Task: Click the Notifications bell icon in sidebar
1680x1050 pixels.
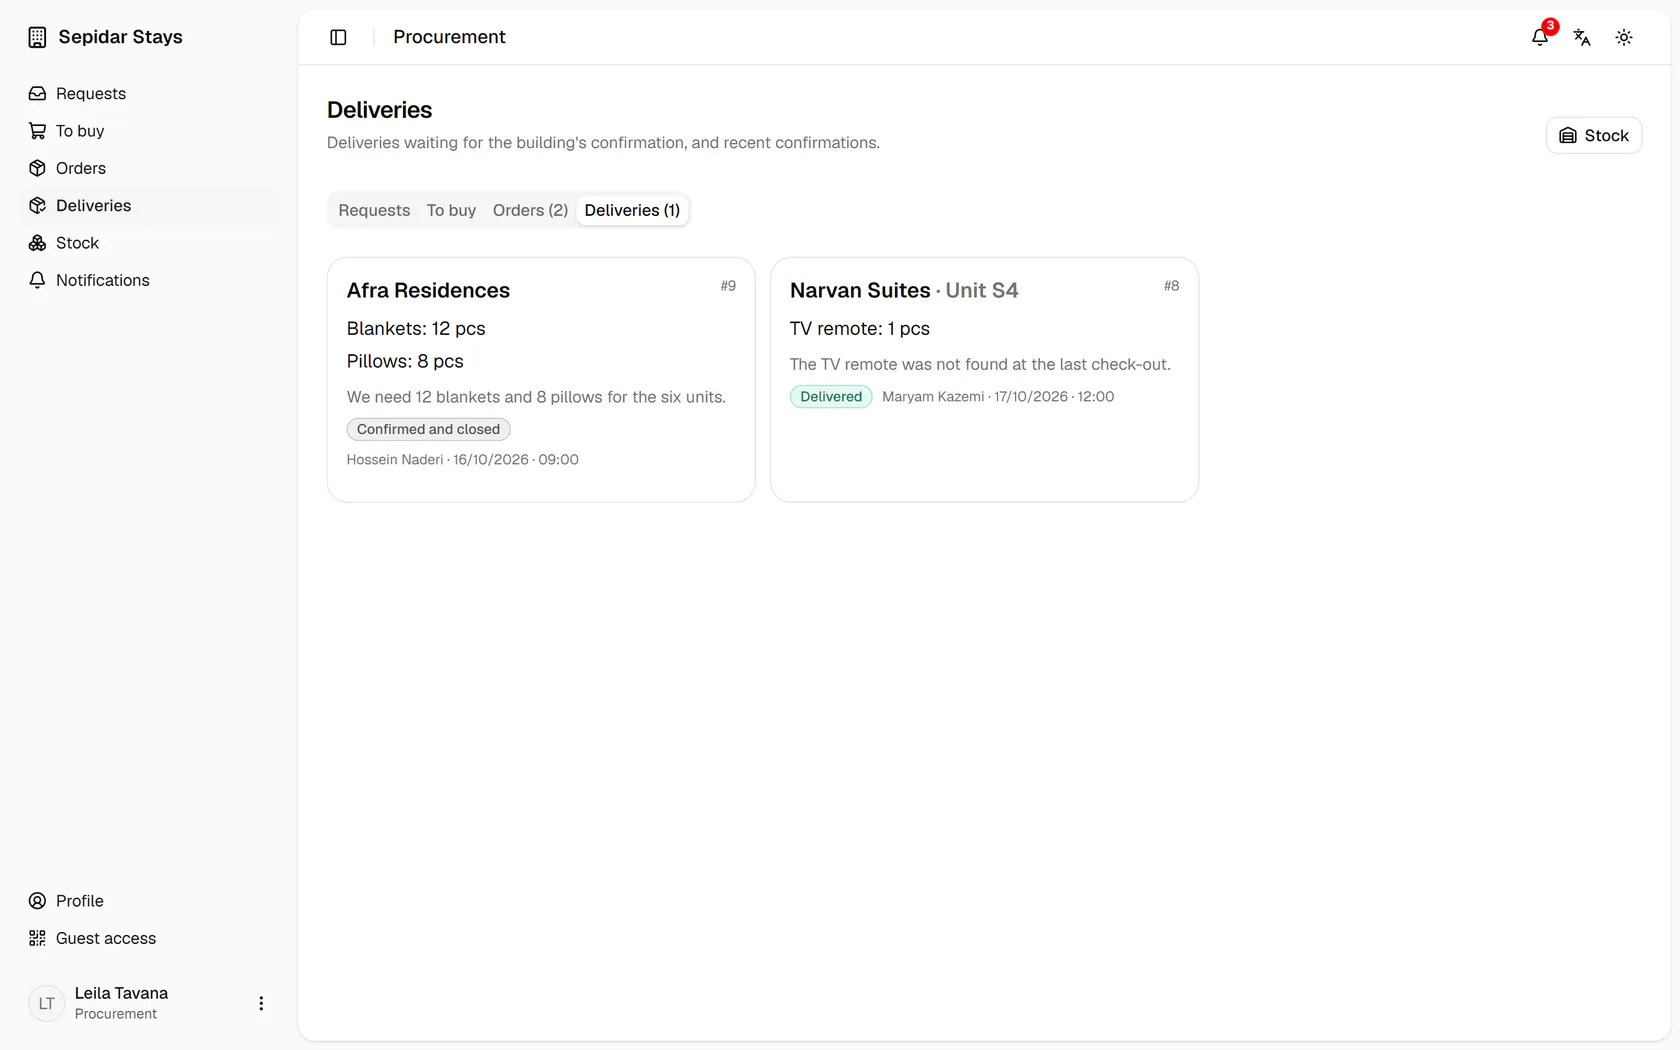Action: [x=37, y=280]
